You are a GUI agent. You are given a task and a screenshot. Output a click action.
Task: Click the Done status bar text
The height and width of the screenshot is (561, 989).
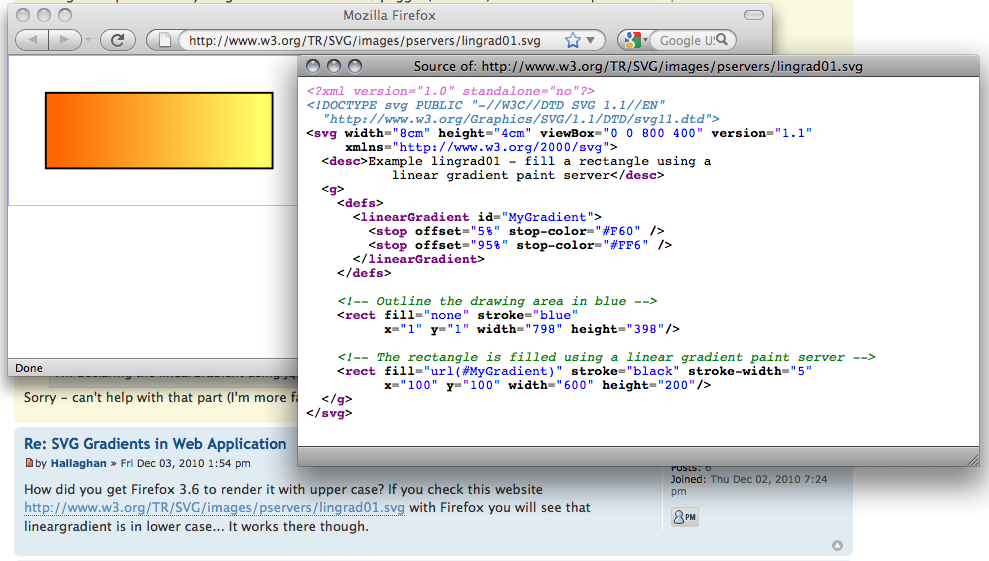29,368
